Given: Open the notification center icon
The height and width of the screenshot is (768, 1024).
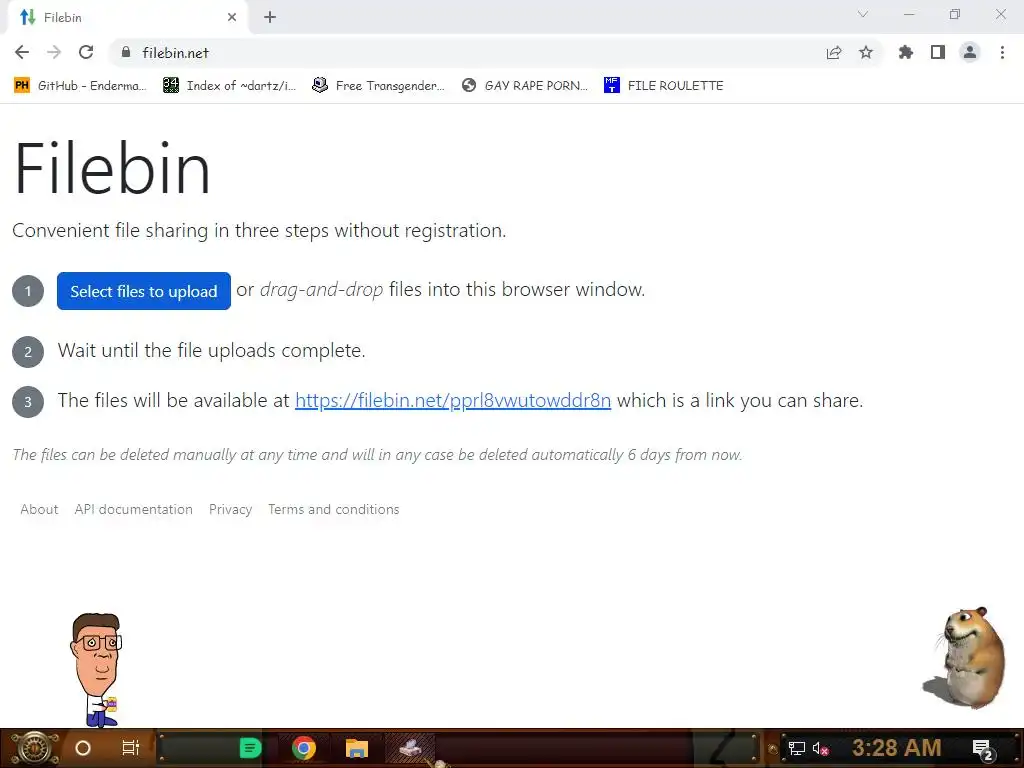Looking at the screenshot, I should point(983,749).
